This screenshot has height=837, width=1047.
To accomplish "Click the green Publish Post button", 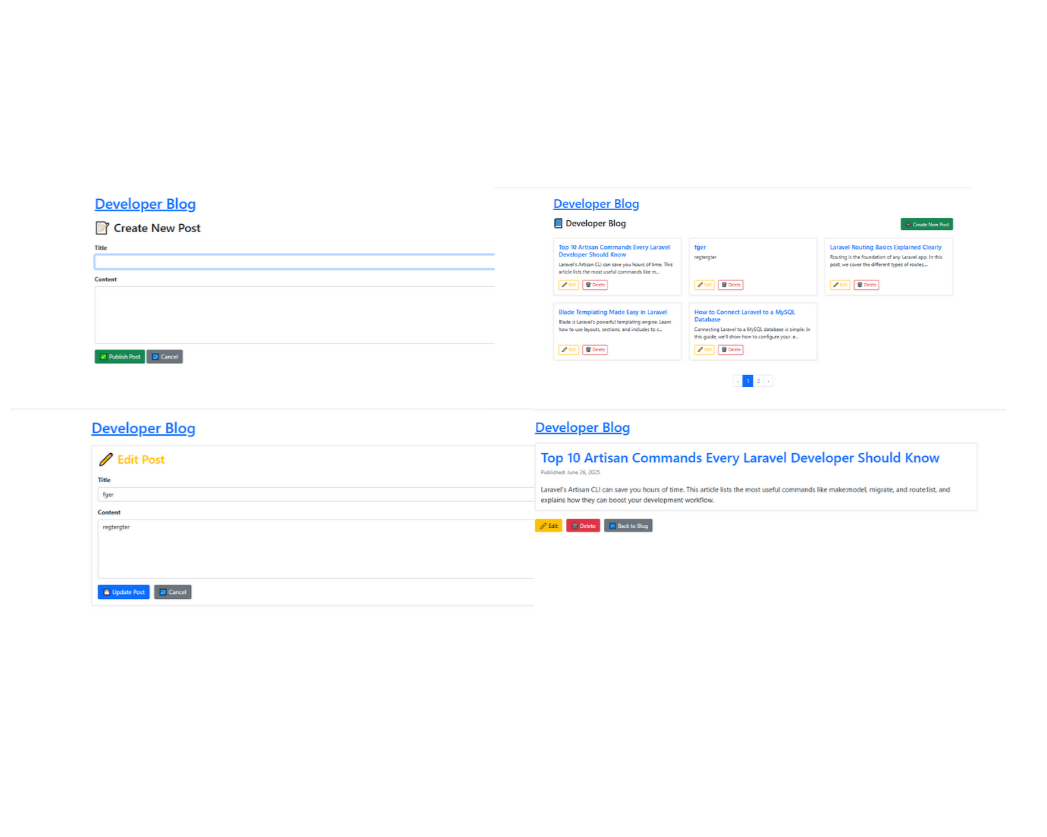I will 120,357.
